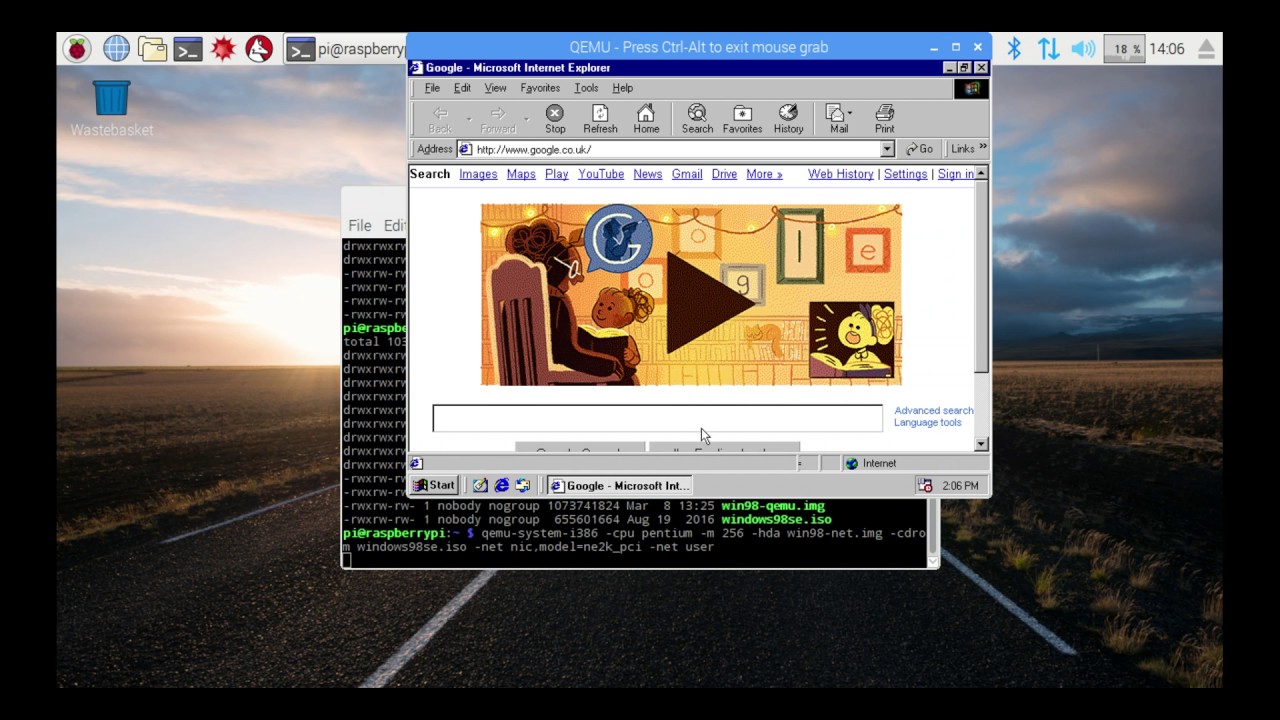The image size is (1280, 720).
Task: Open the Edit menu in Internet Explorer
Action: click(x=462, y=88)
